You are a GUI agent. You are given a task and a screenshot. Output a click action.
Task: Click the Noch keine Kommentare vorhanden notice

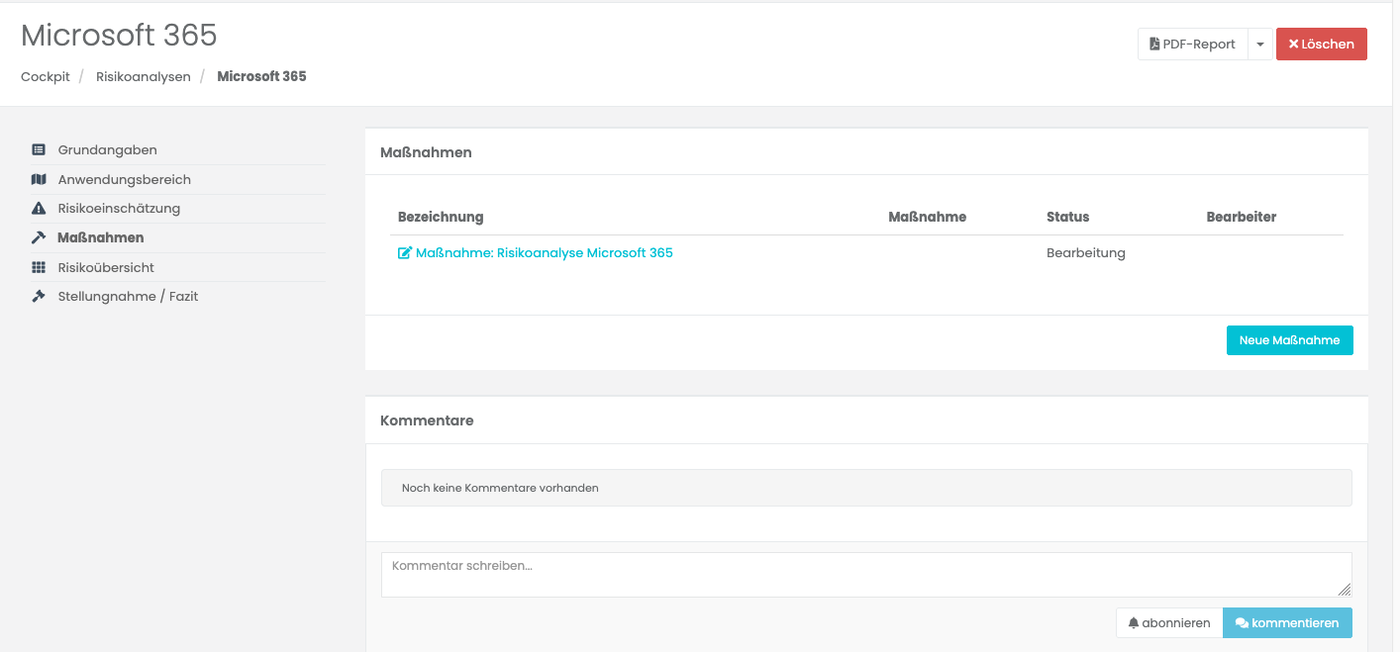point(866,488)
